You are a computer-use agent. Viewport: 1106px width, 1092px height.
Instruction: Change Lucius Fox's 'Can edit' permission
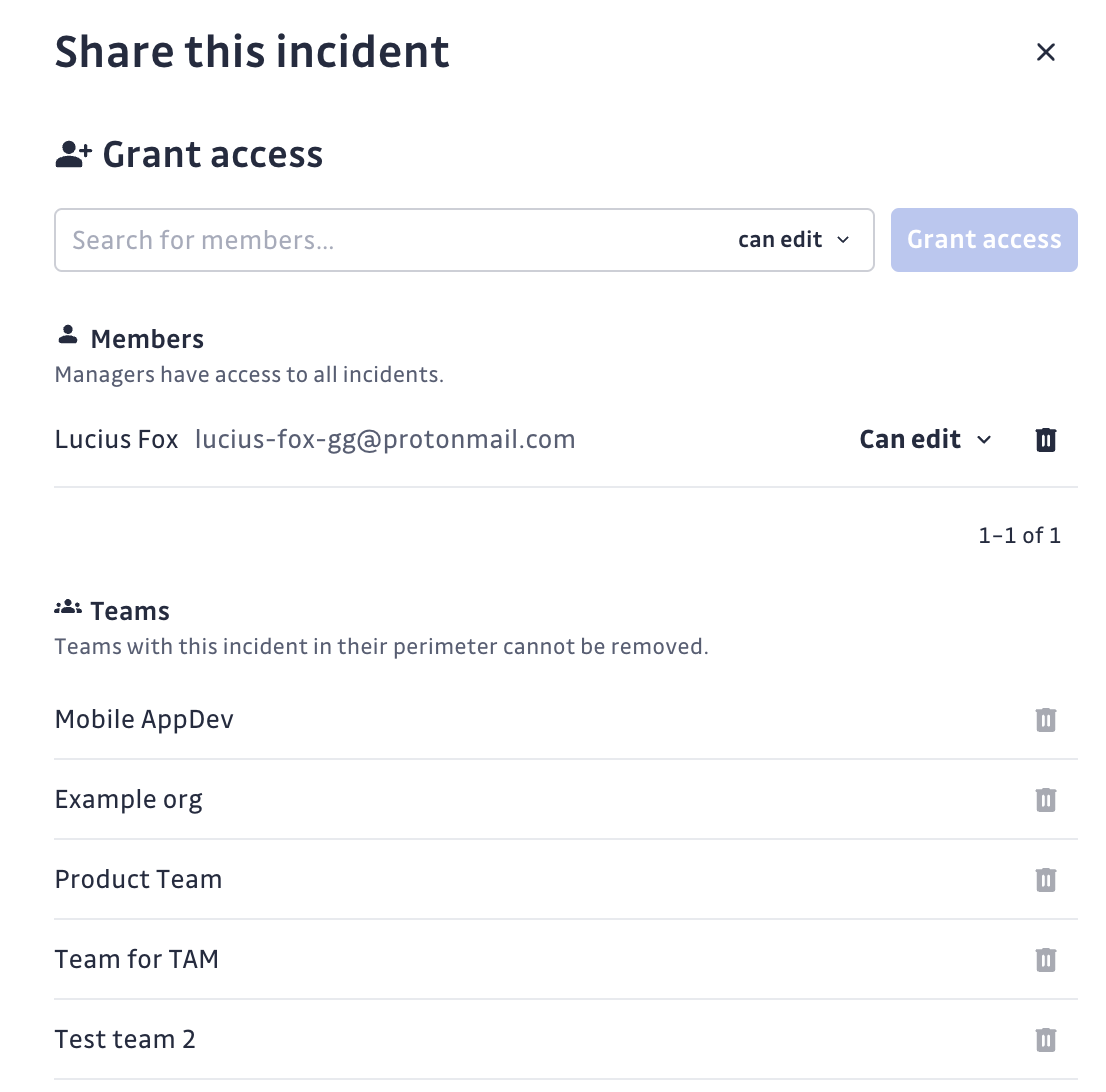coord(925,439)
